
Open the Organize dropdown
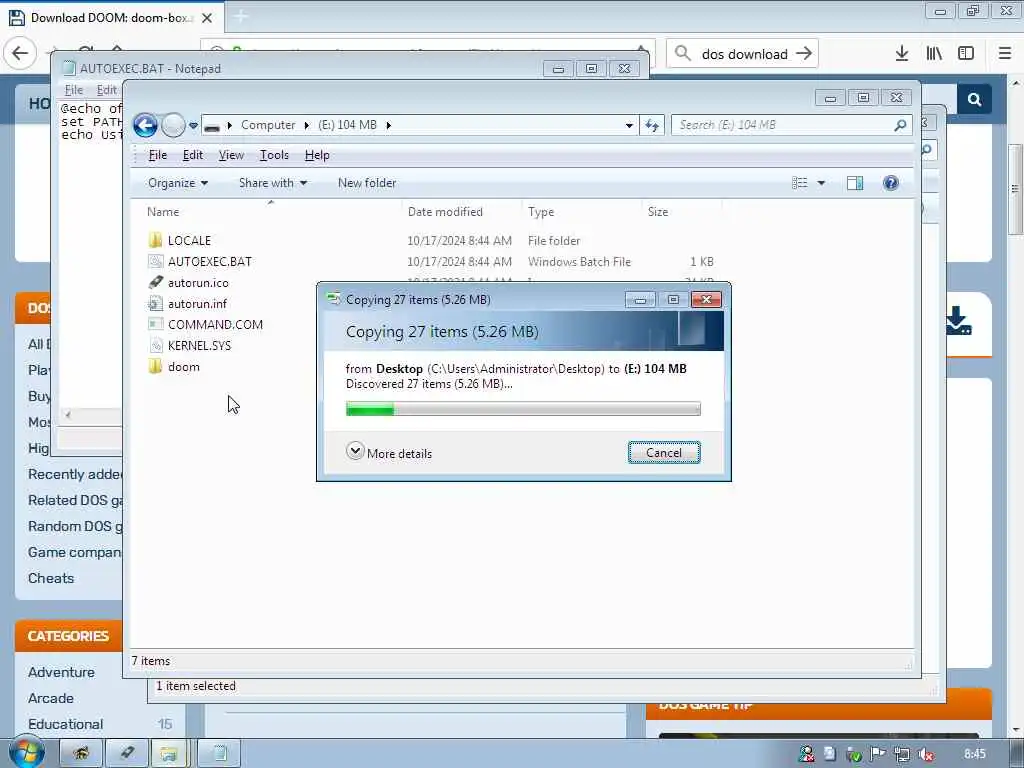pos(178,184)
